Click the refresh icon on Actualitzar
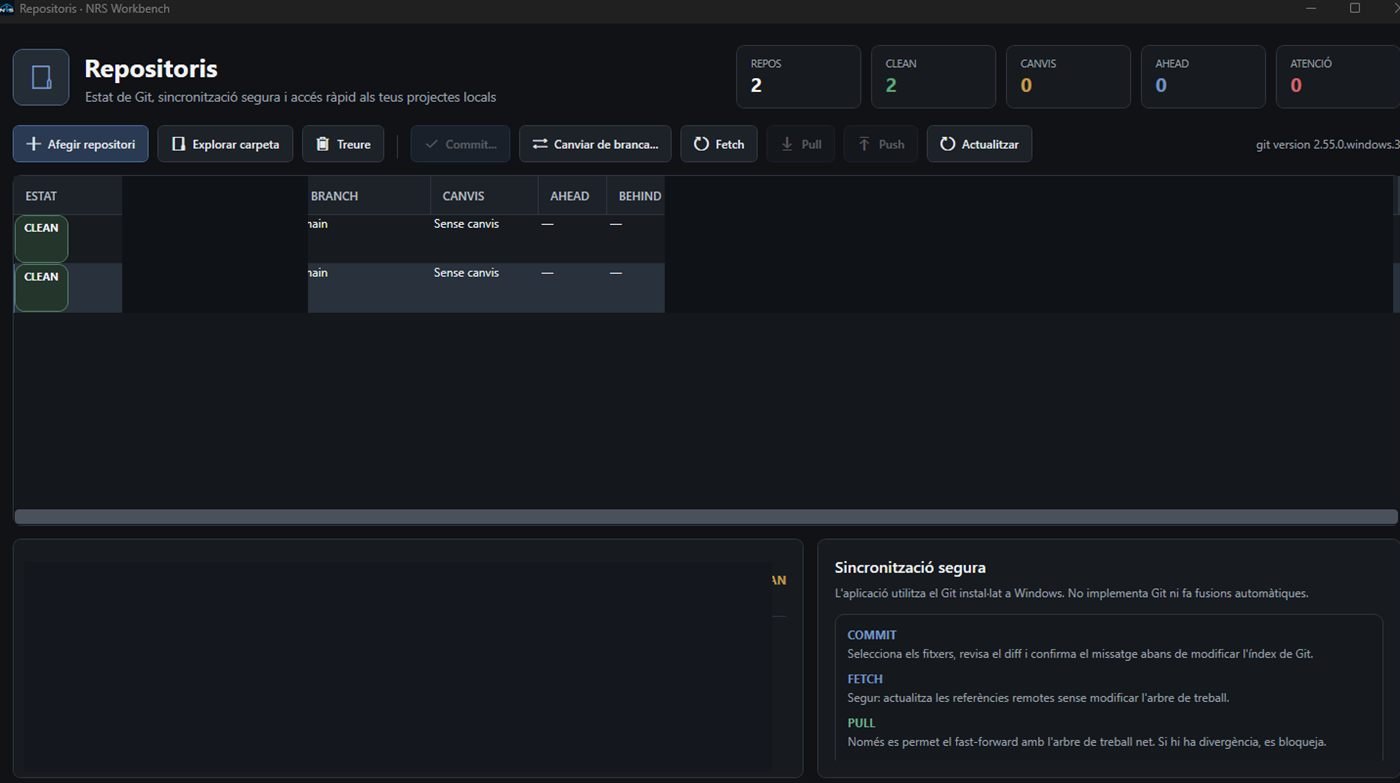Image resolution: width=1400 pixels, height=783 pixels. pyautogui.click(x=947, y=144)
